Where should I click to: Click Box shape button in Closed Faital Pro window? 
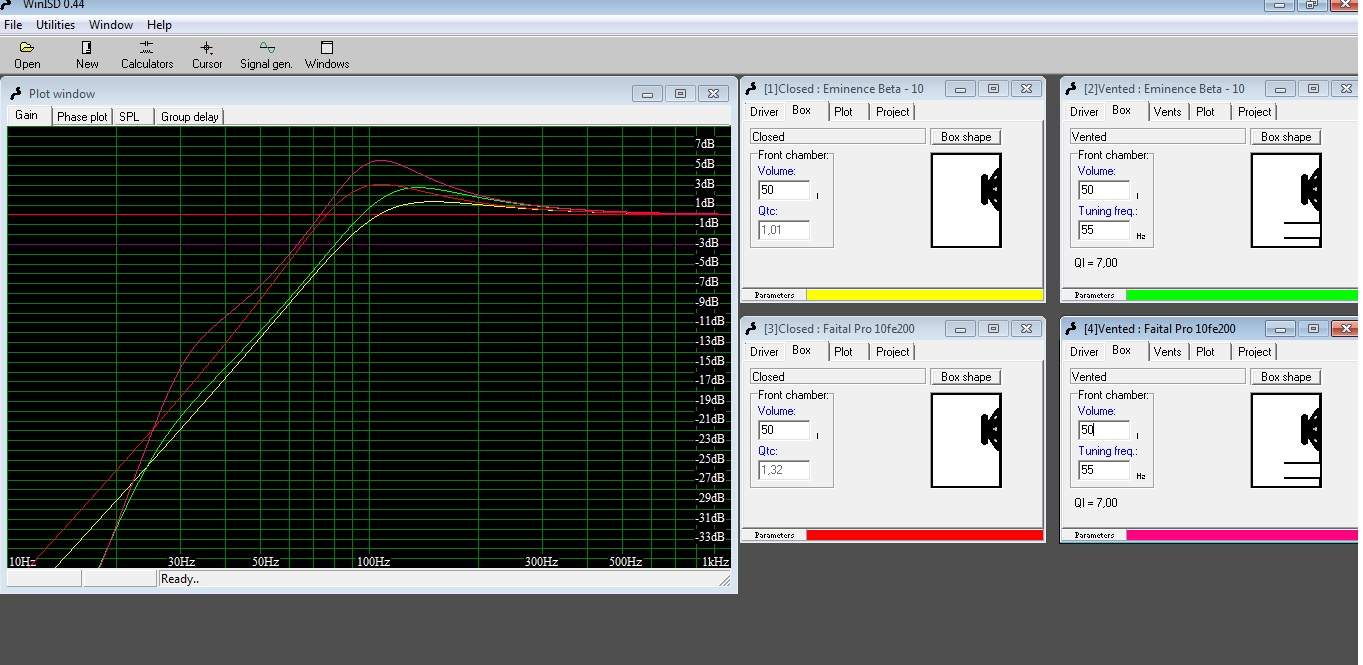(966, 377)
